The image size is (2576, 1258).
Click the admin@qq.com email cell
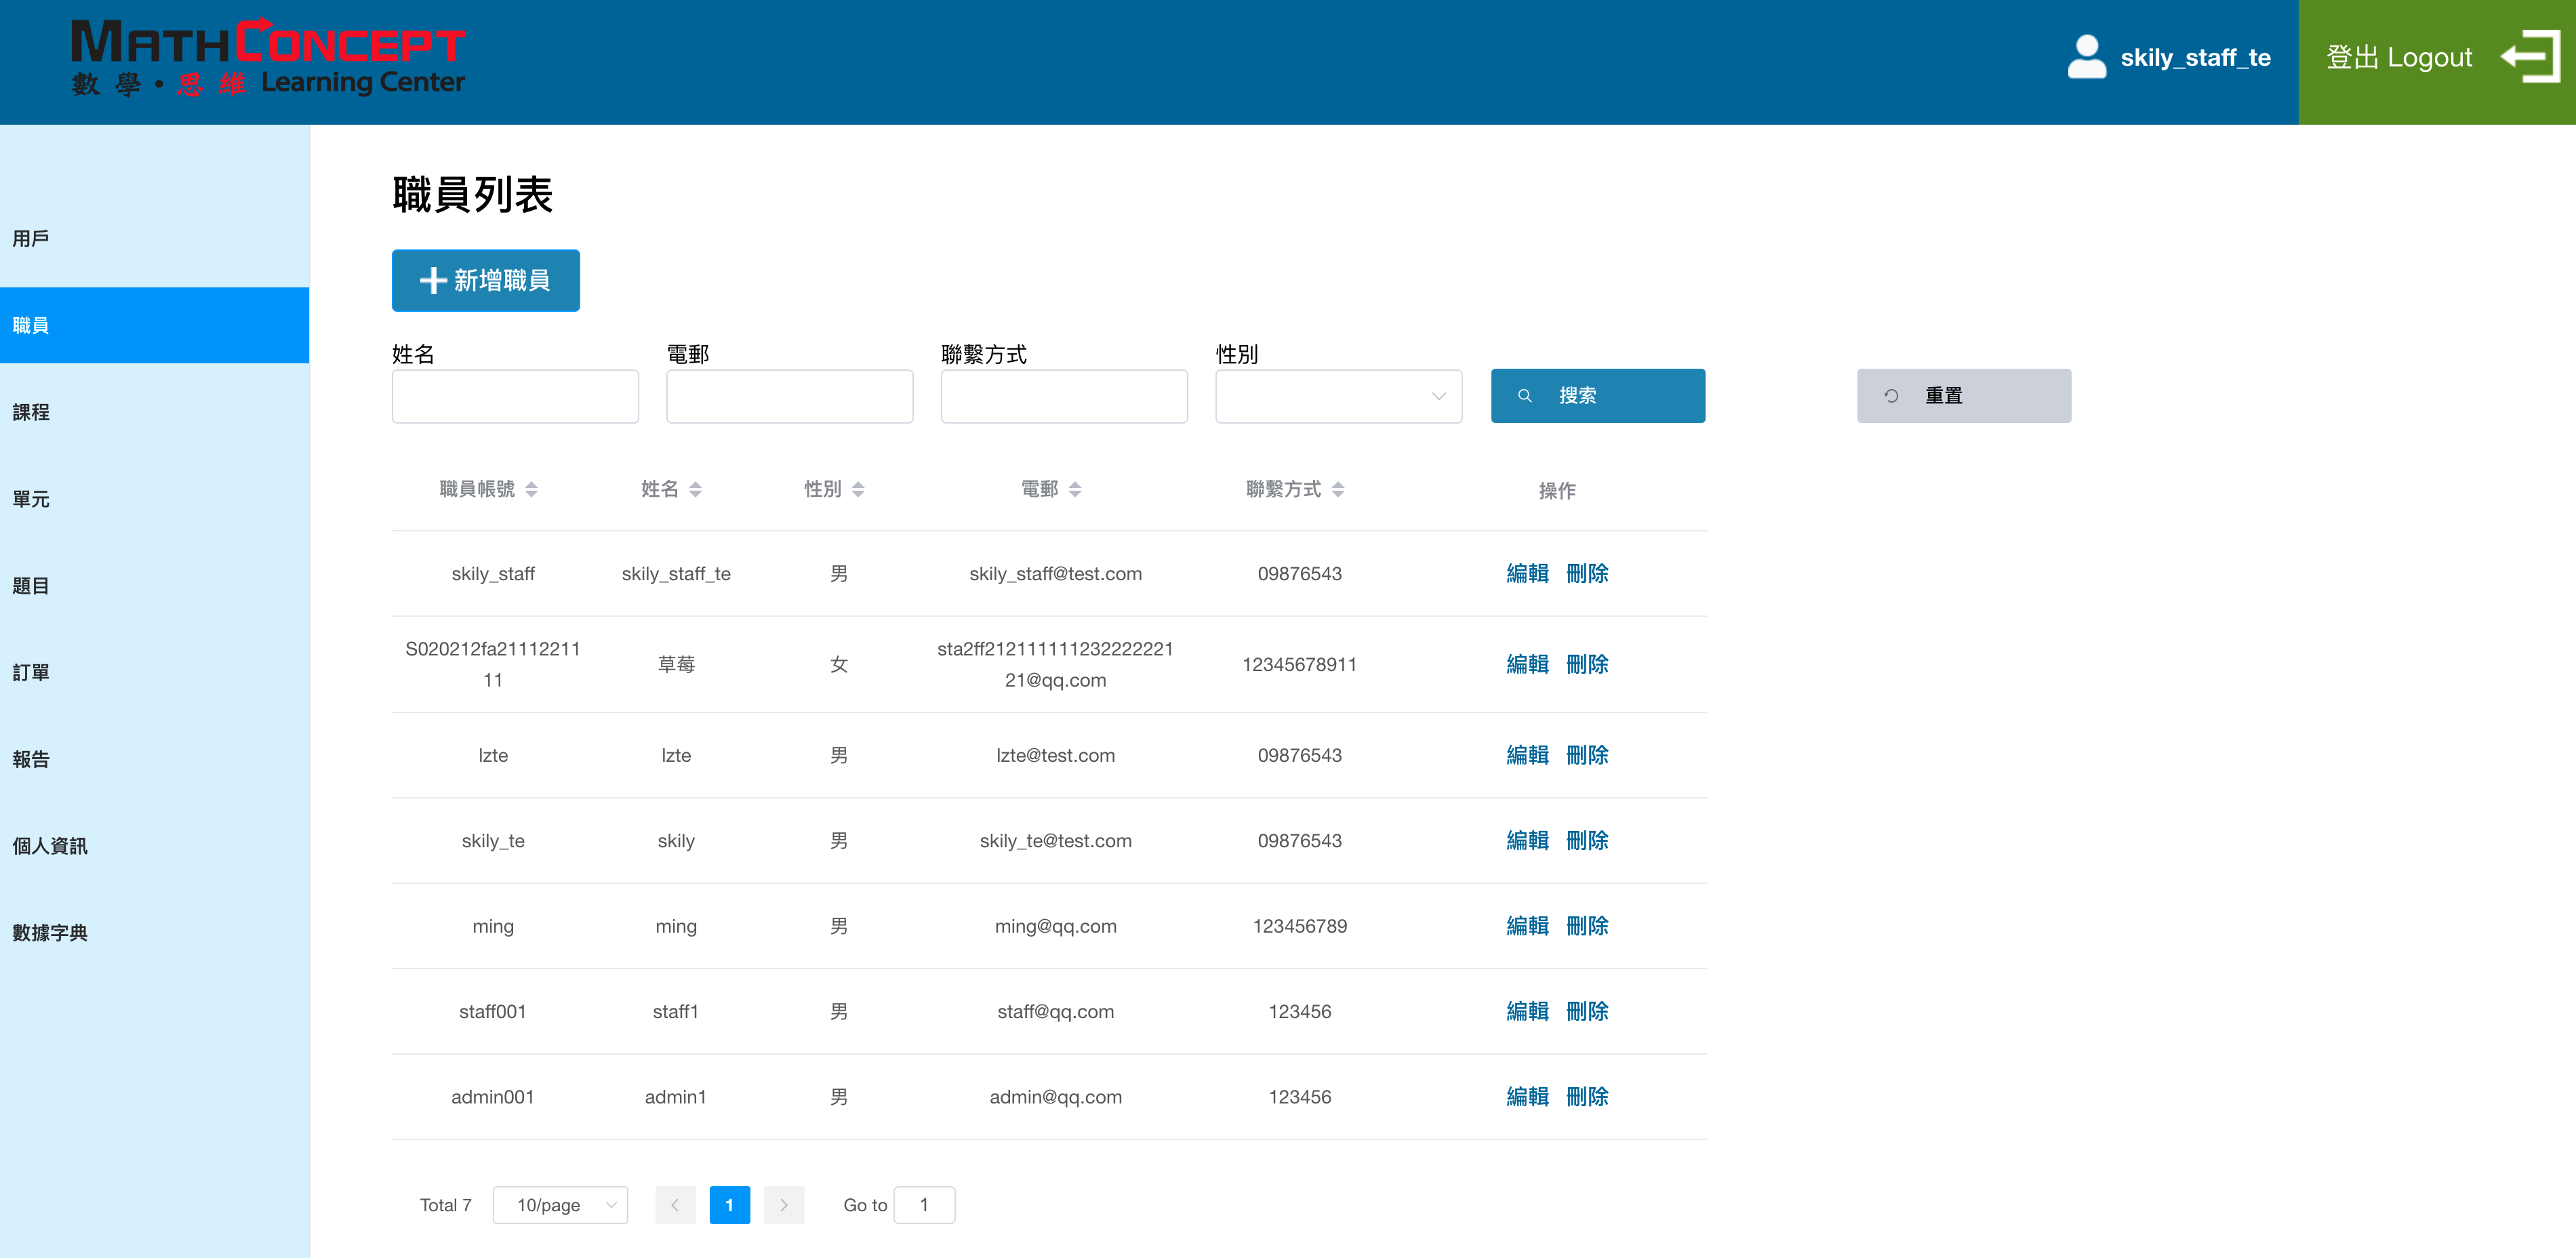pyautogui.click(x=1055, y=1097)
